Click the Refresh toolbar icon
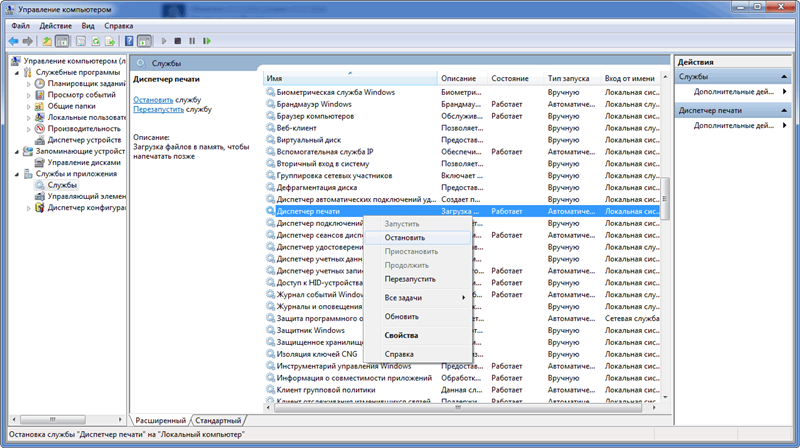 pos(95,41)
